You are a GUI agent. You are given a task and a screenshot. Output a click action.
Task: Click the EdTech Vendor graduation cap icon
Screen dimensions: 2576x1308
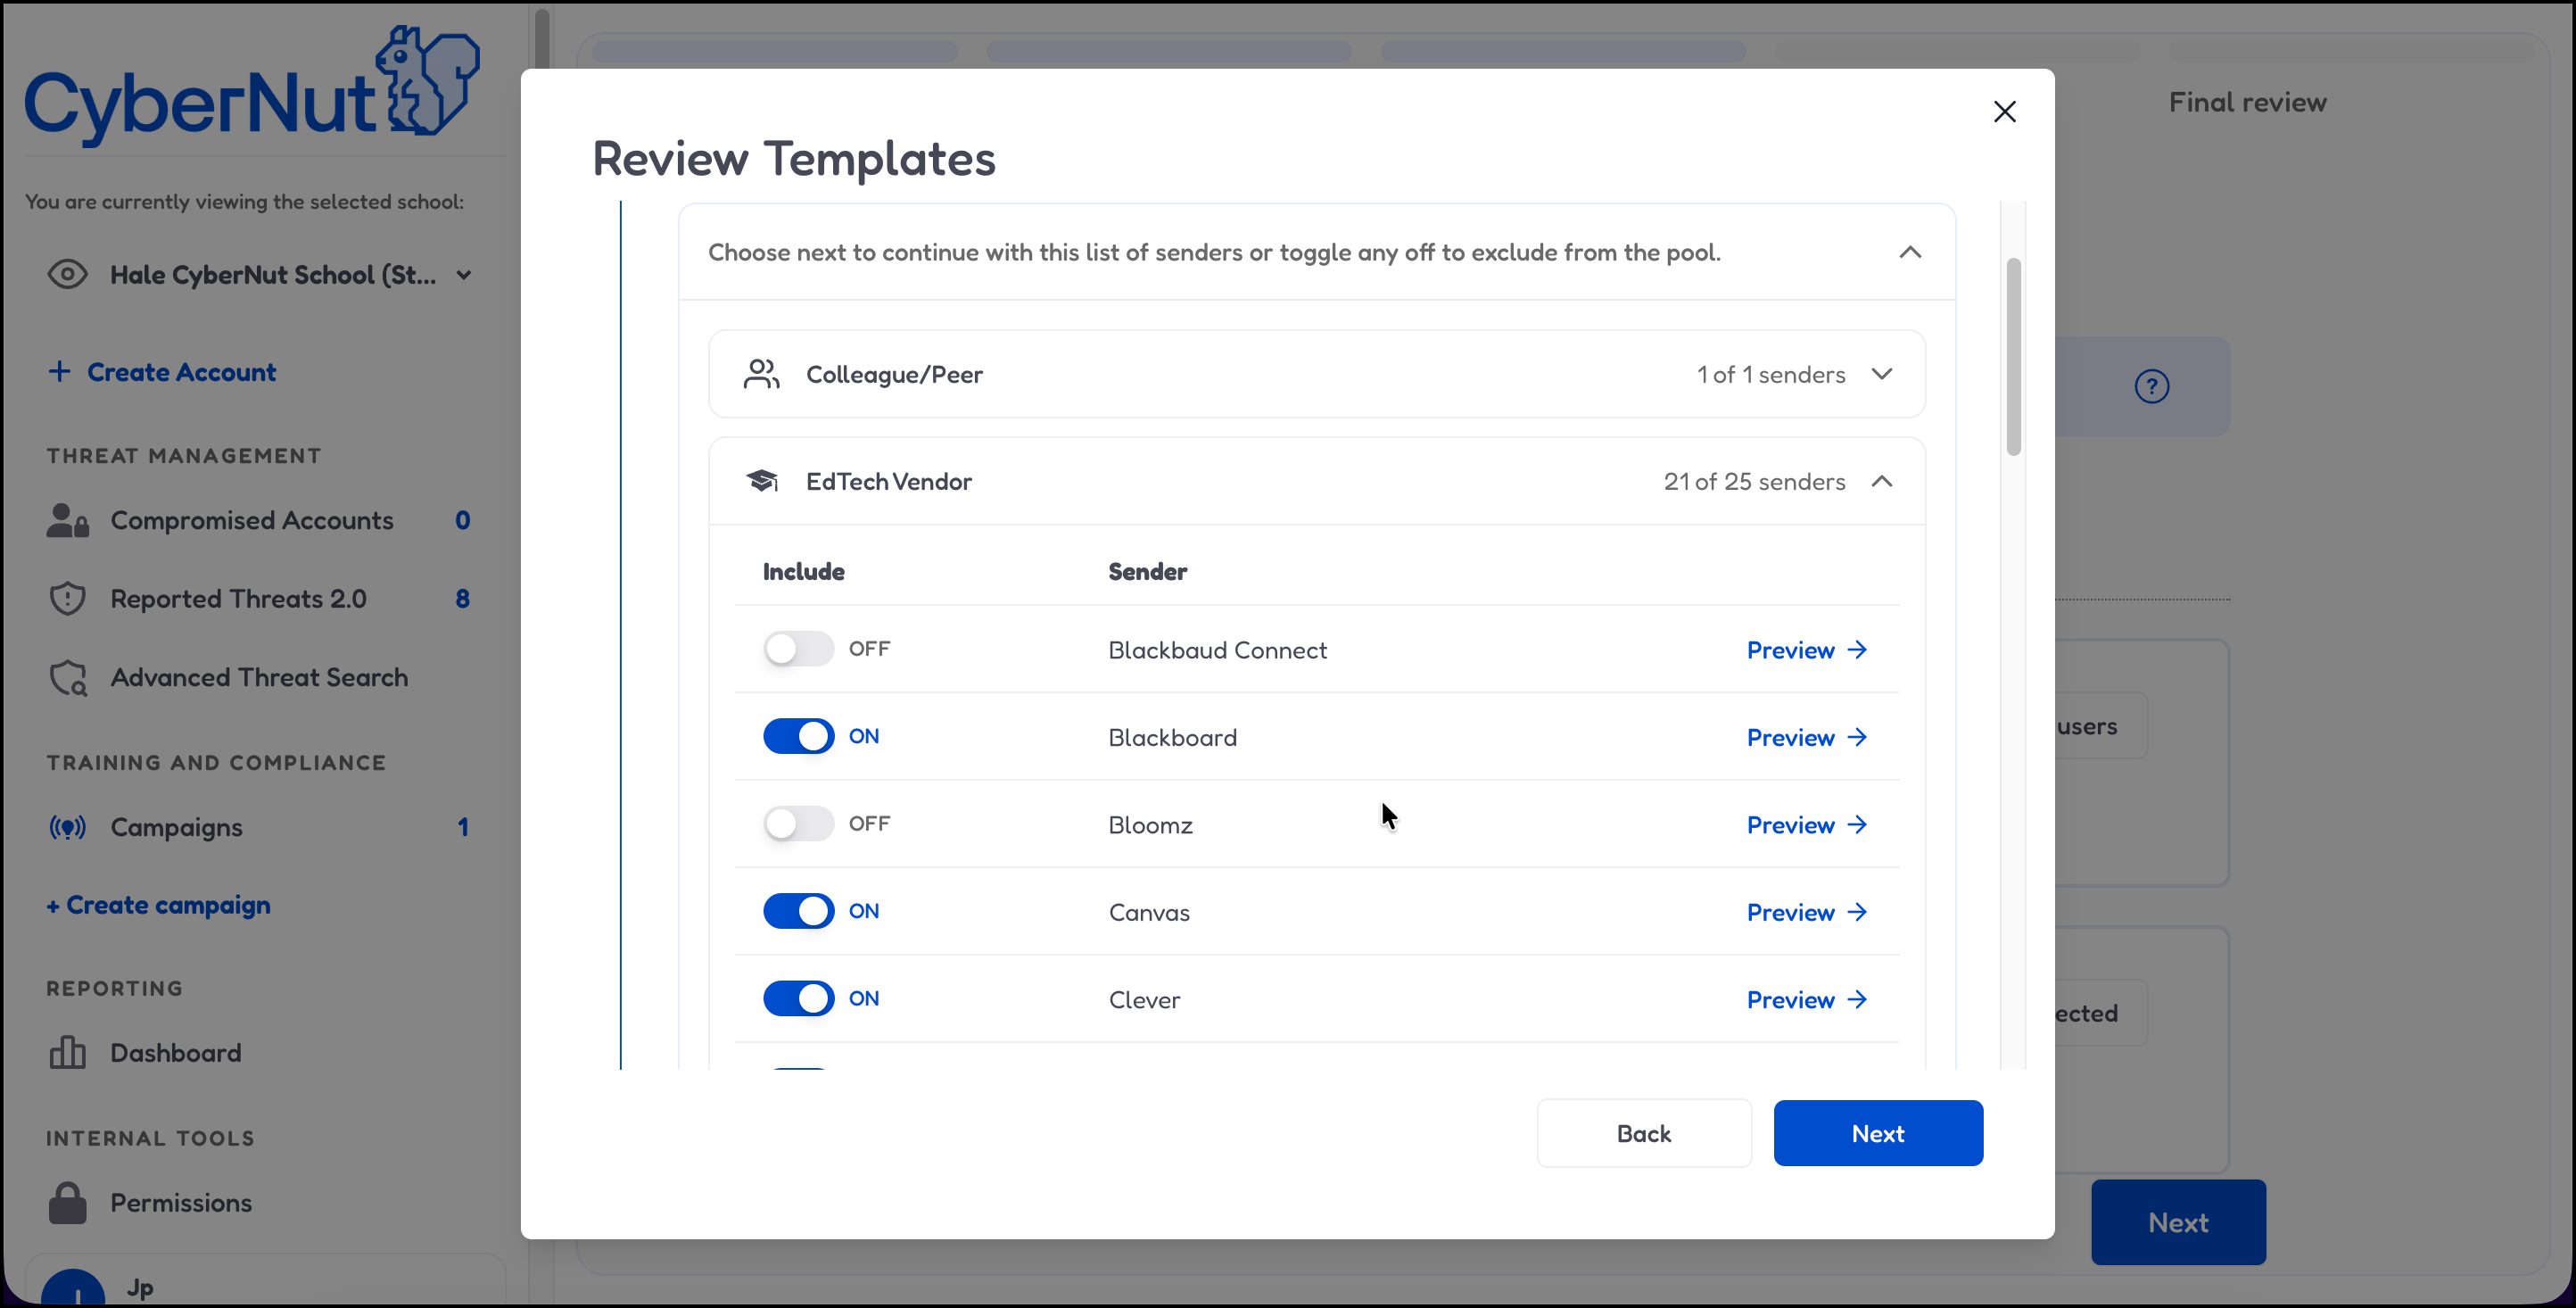[762, 481]
